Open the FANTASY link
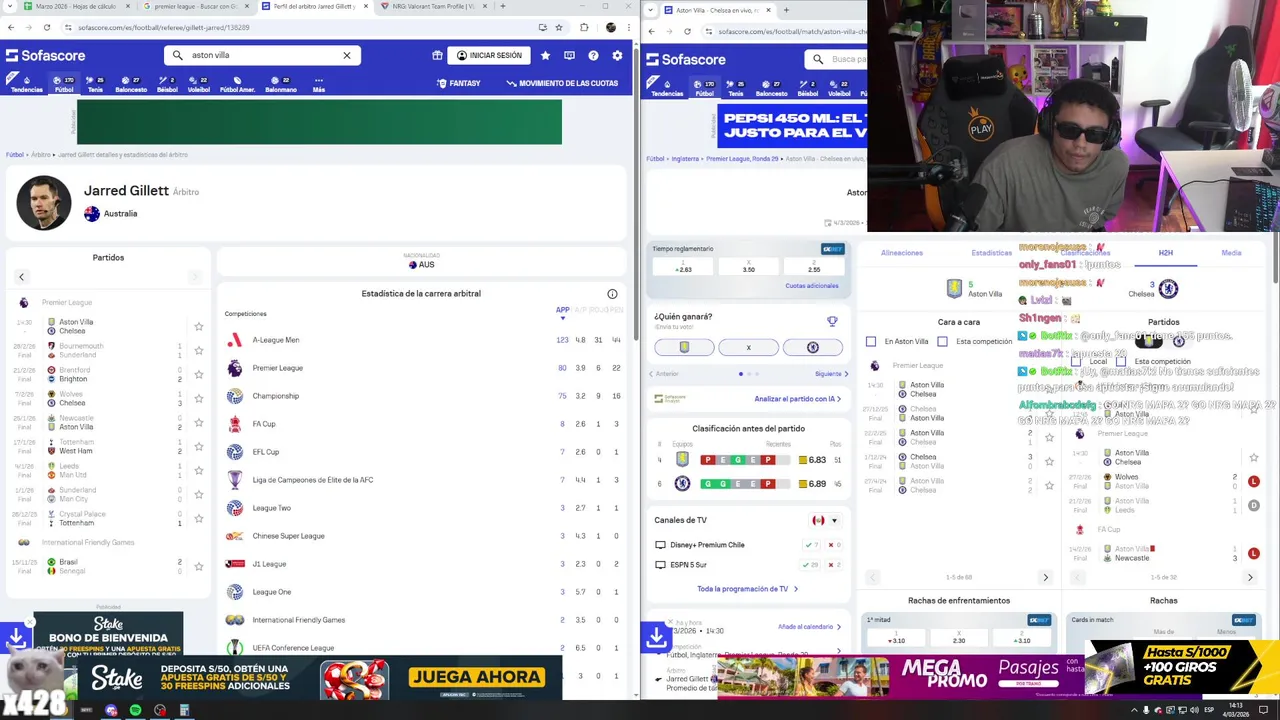This screenshot has width=1280, height=720. pos(459,83)
